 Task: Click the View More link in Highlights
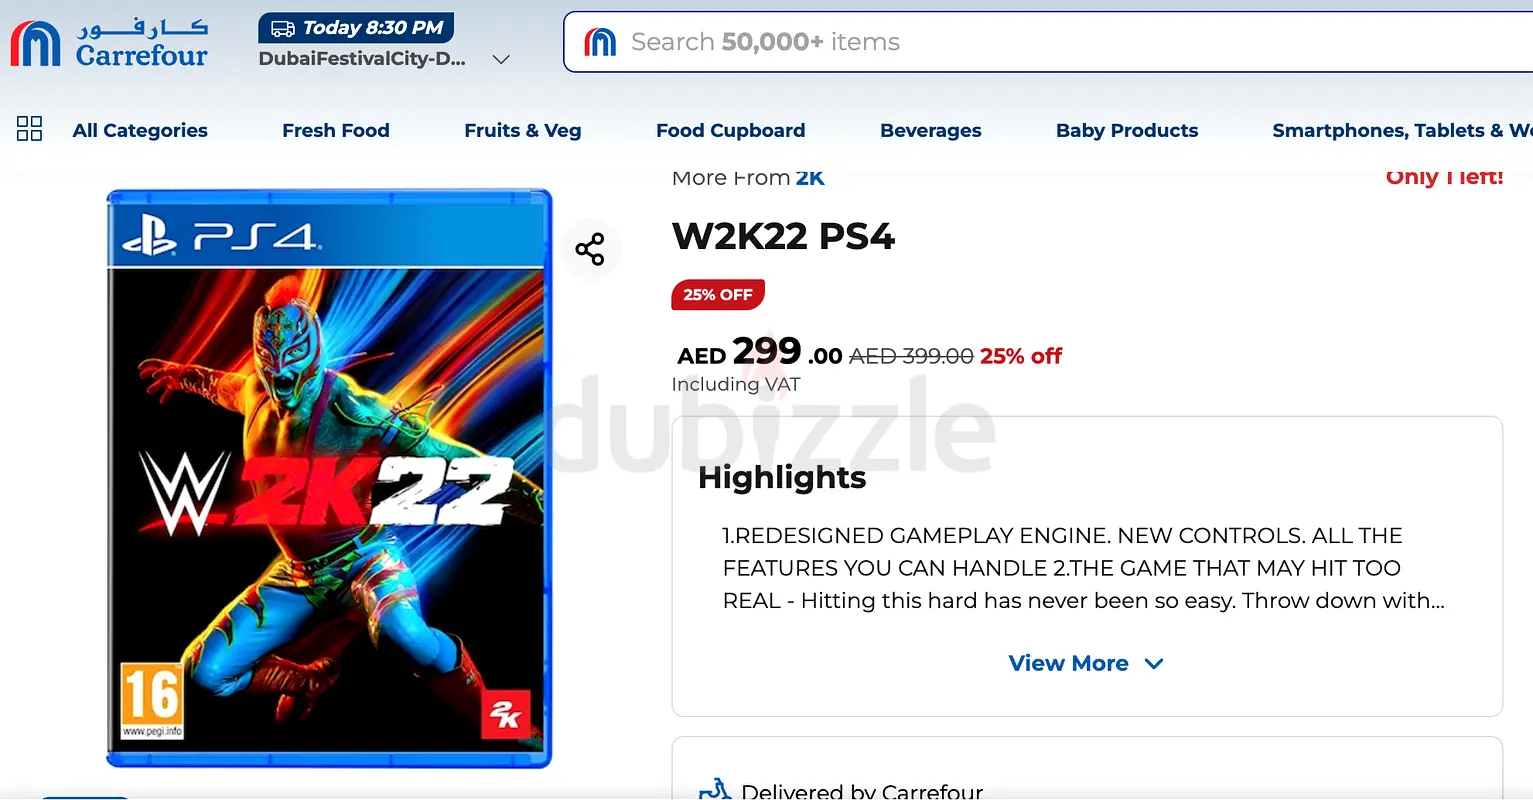pos(1068,664)
